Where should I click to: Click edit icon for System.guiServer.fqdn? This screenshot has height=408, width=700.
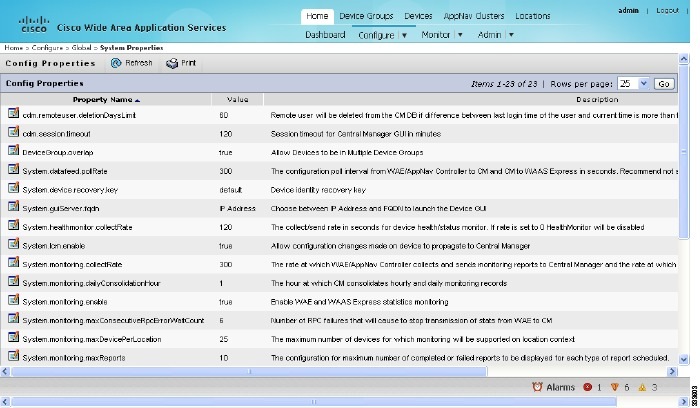[x=13, y=207]
